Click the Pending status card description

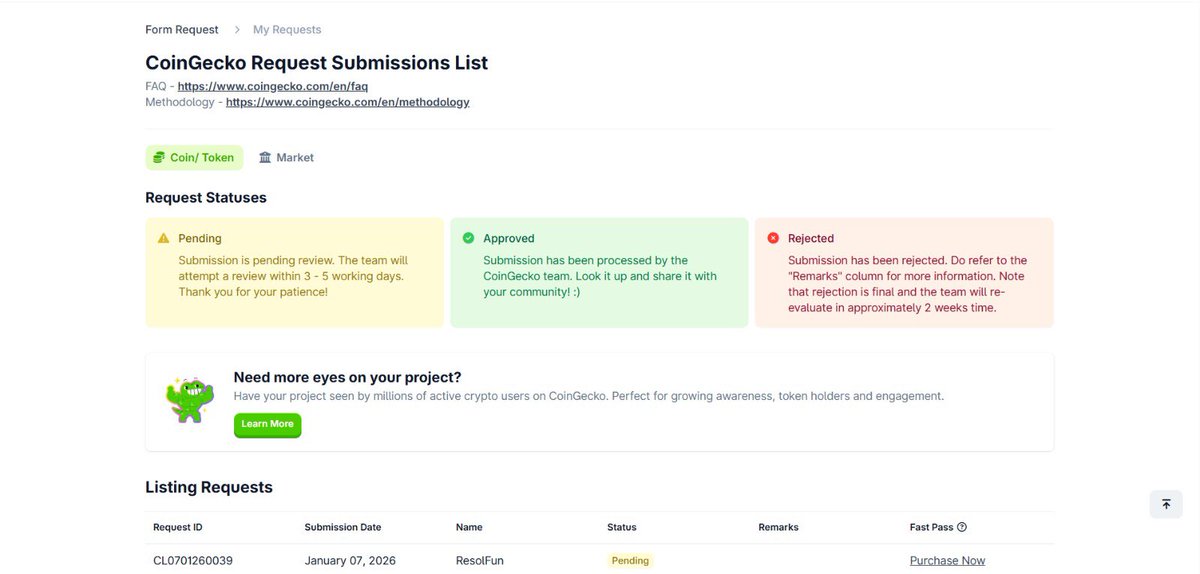pos(293,276)
